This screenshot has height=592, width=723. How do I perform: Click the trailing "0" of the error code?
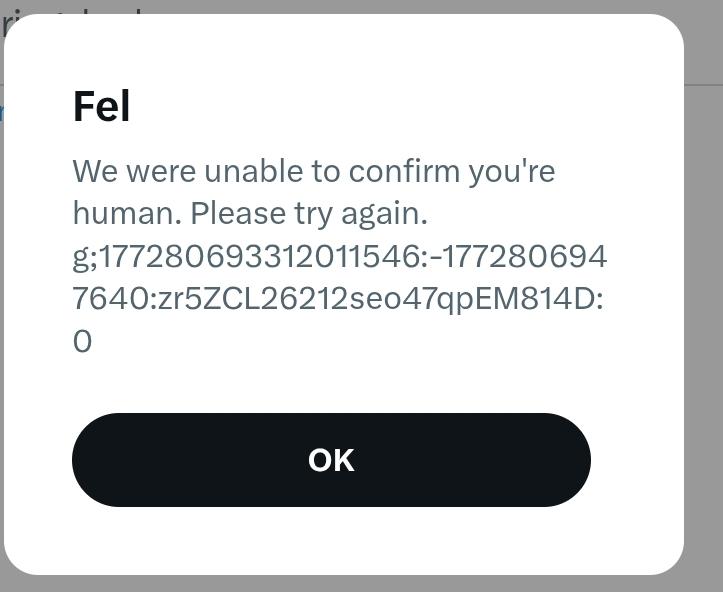pyautogui.click(x=82, y=341)
